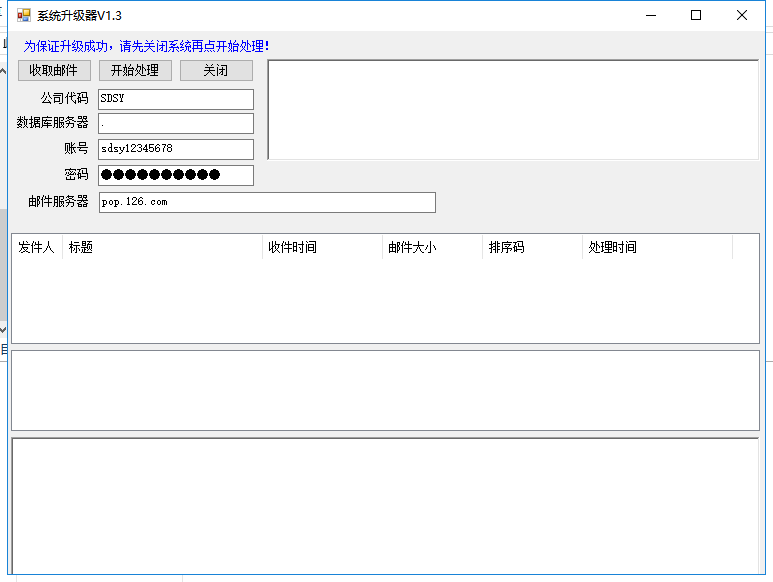This screenshot has height=582, width=773.
Task: Click into the 账号 field
Action: click(x=176, y=149)
